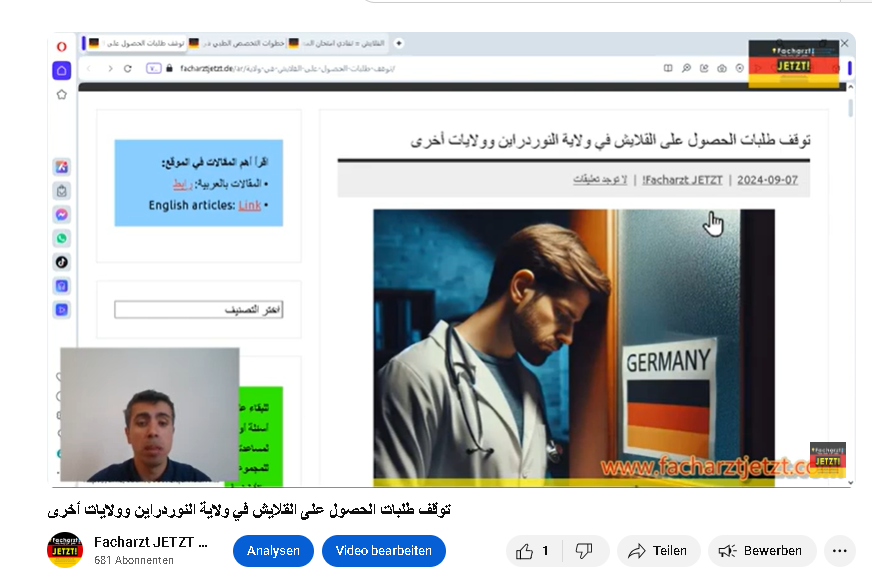Click the Arabic article heading in the webpage

[610, 140]
